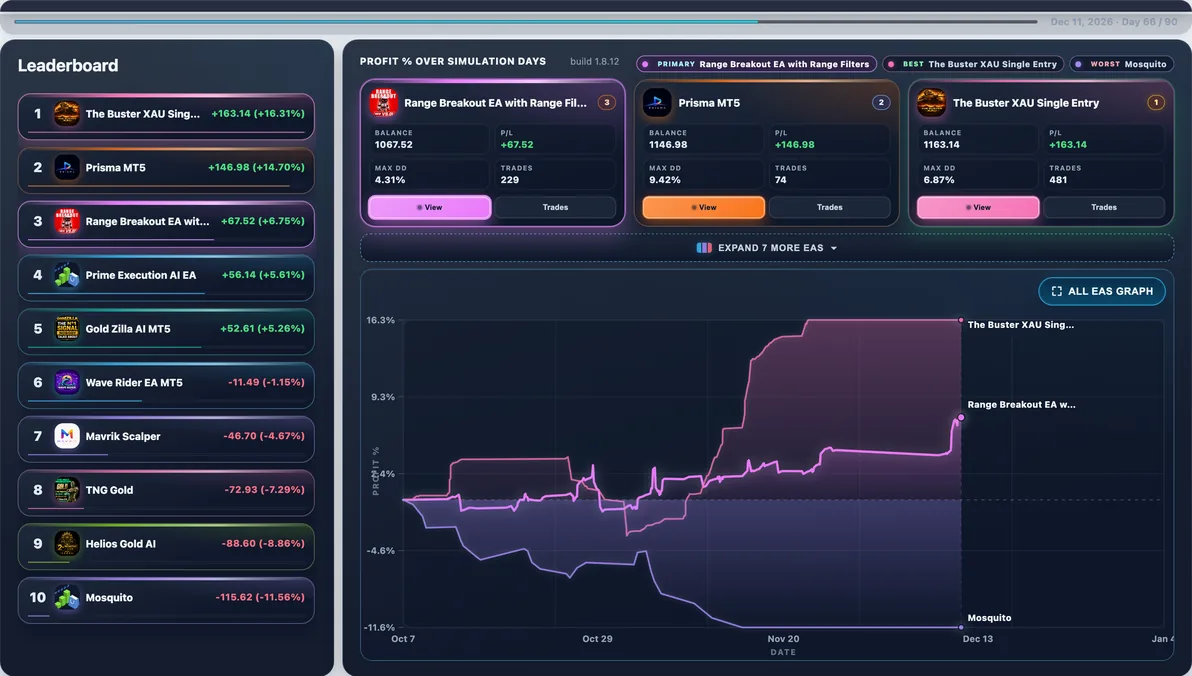Click Helios Gold AI icon
The image size is (1192, 676).
click(x=66, y=544)
